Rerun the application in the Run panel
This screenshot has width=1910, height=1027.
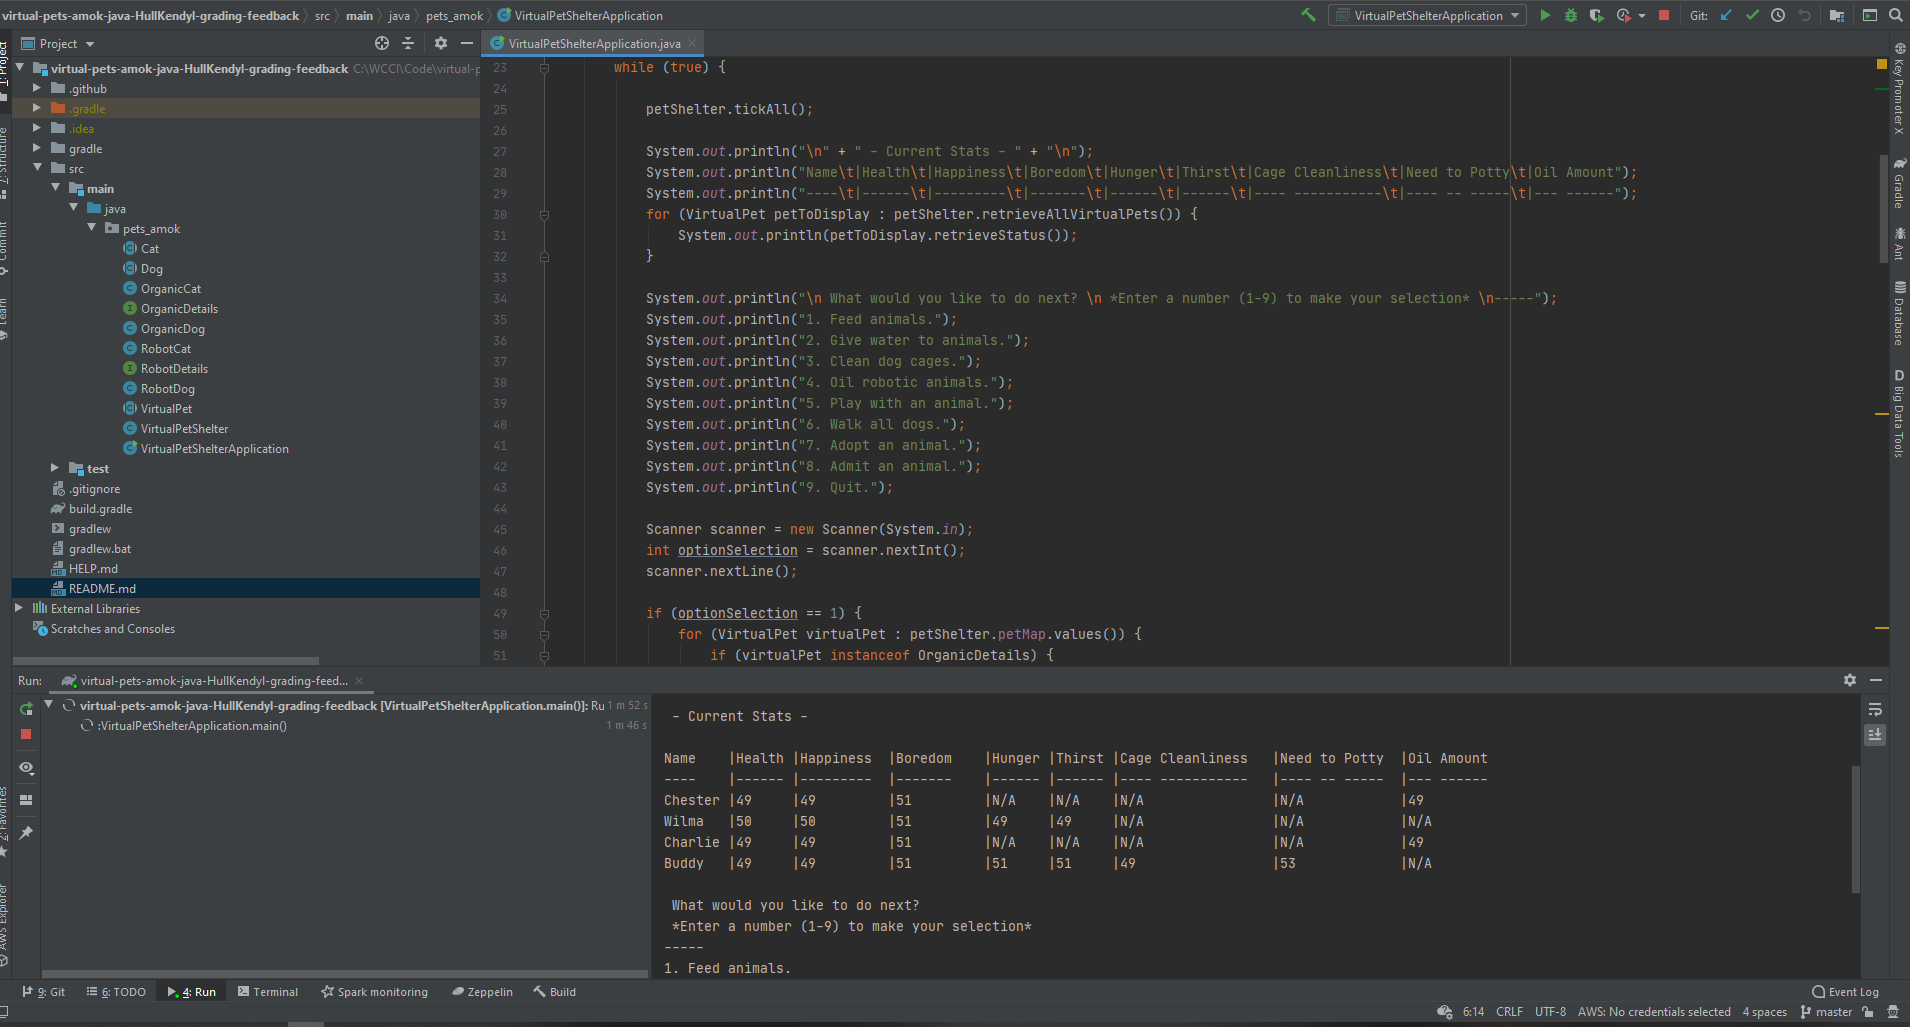pyautogui.click(x=26, y=709)
